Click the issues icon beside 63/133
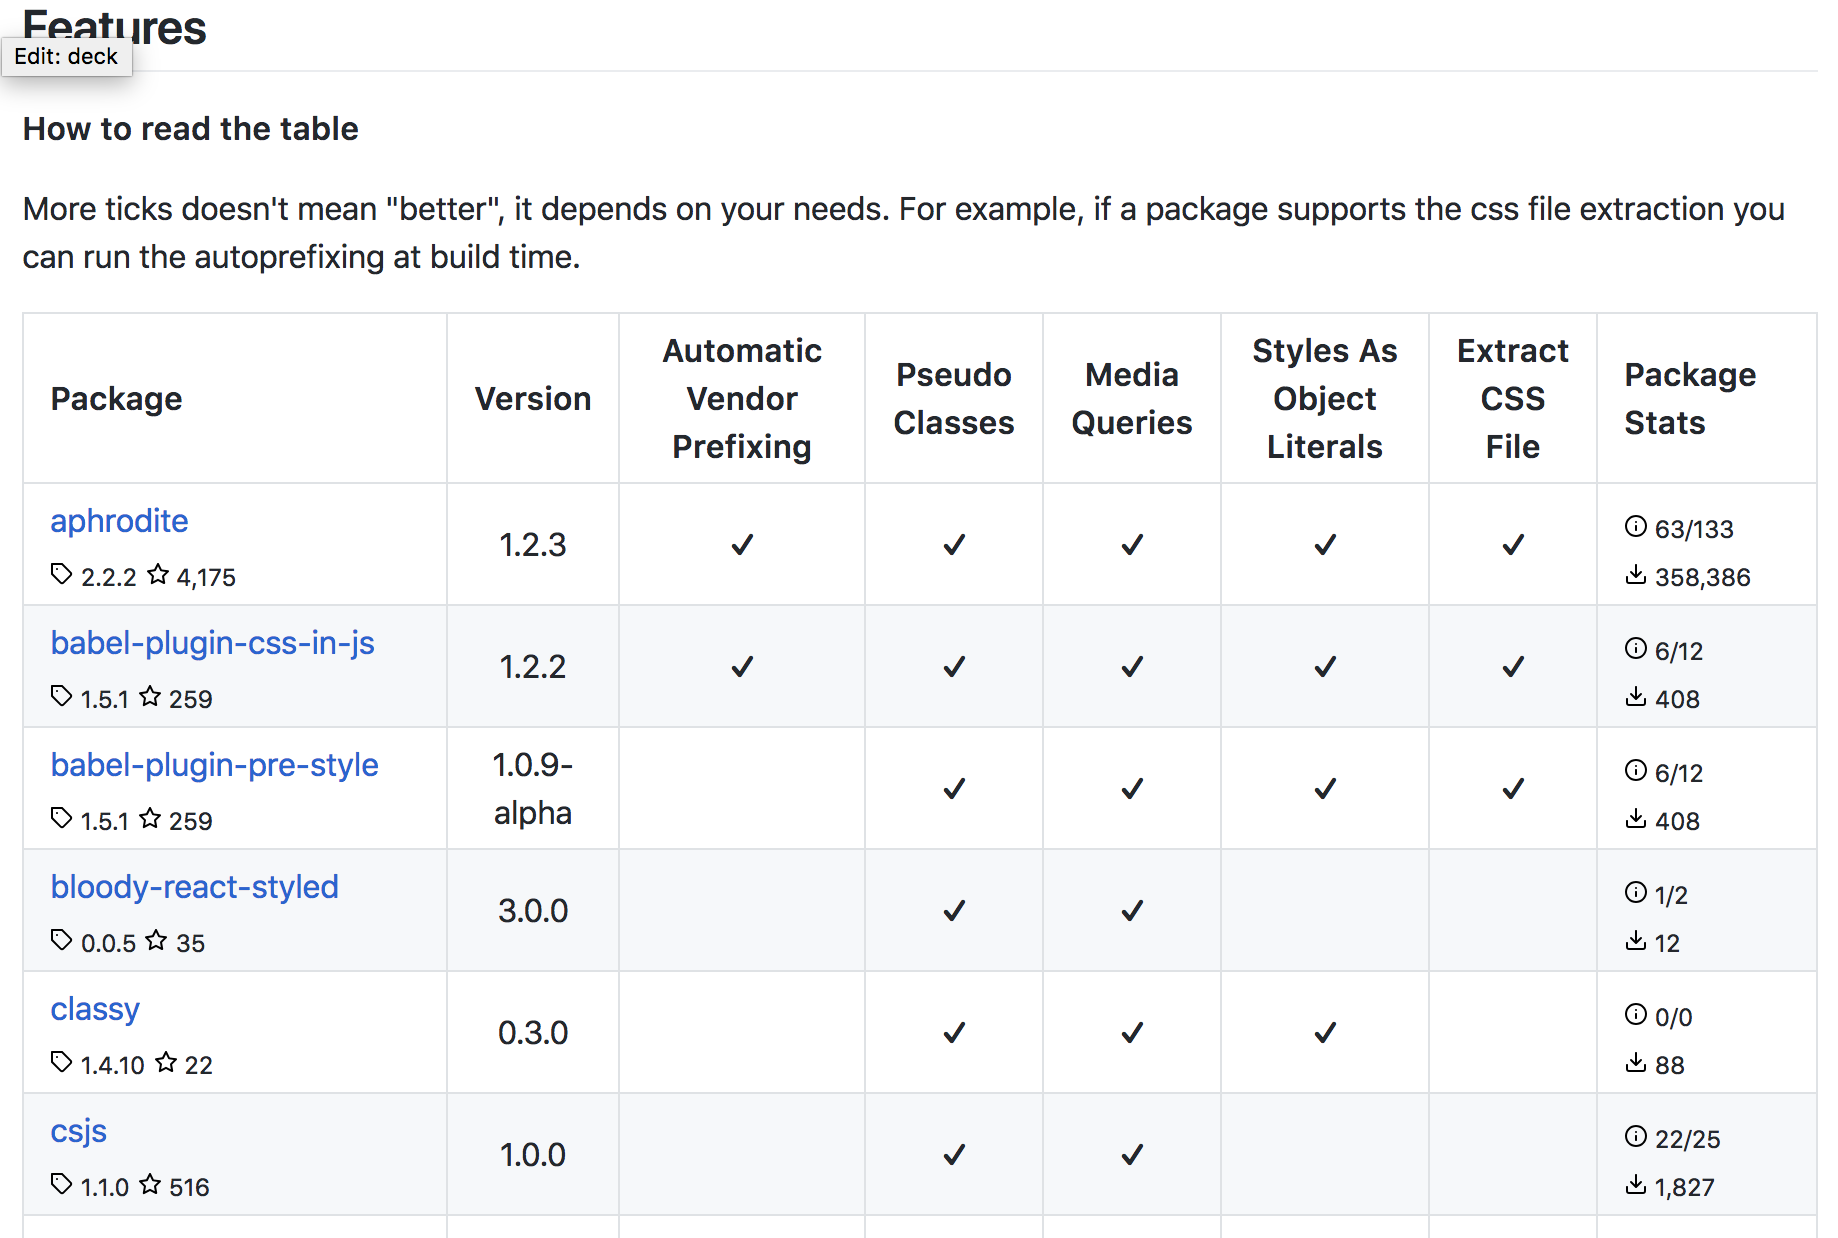1838x1238 pixels. pyautogui.click(x=1635, y=526)
